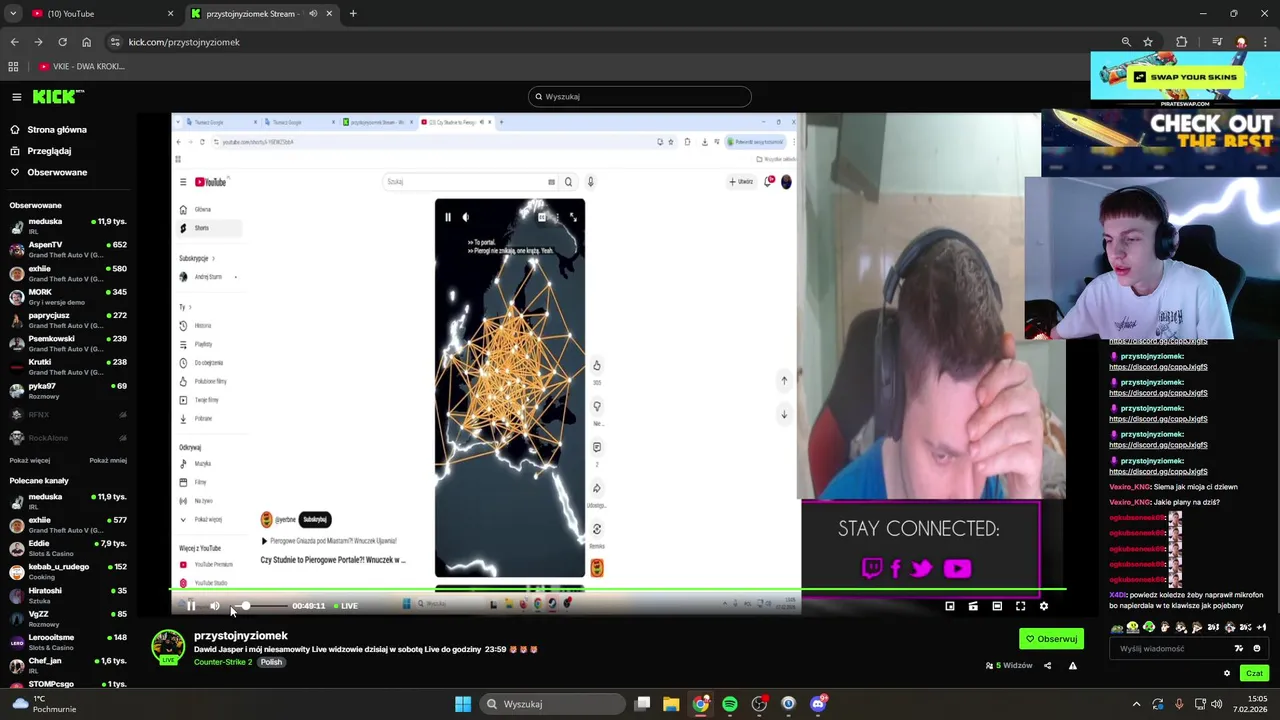This screenshot has width=1280, height=720.
Task: Enter fullscreen on the stream player
Action: [x=1020, y=606]
